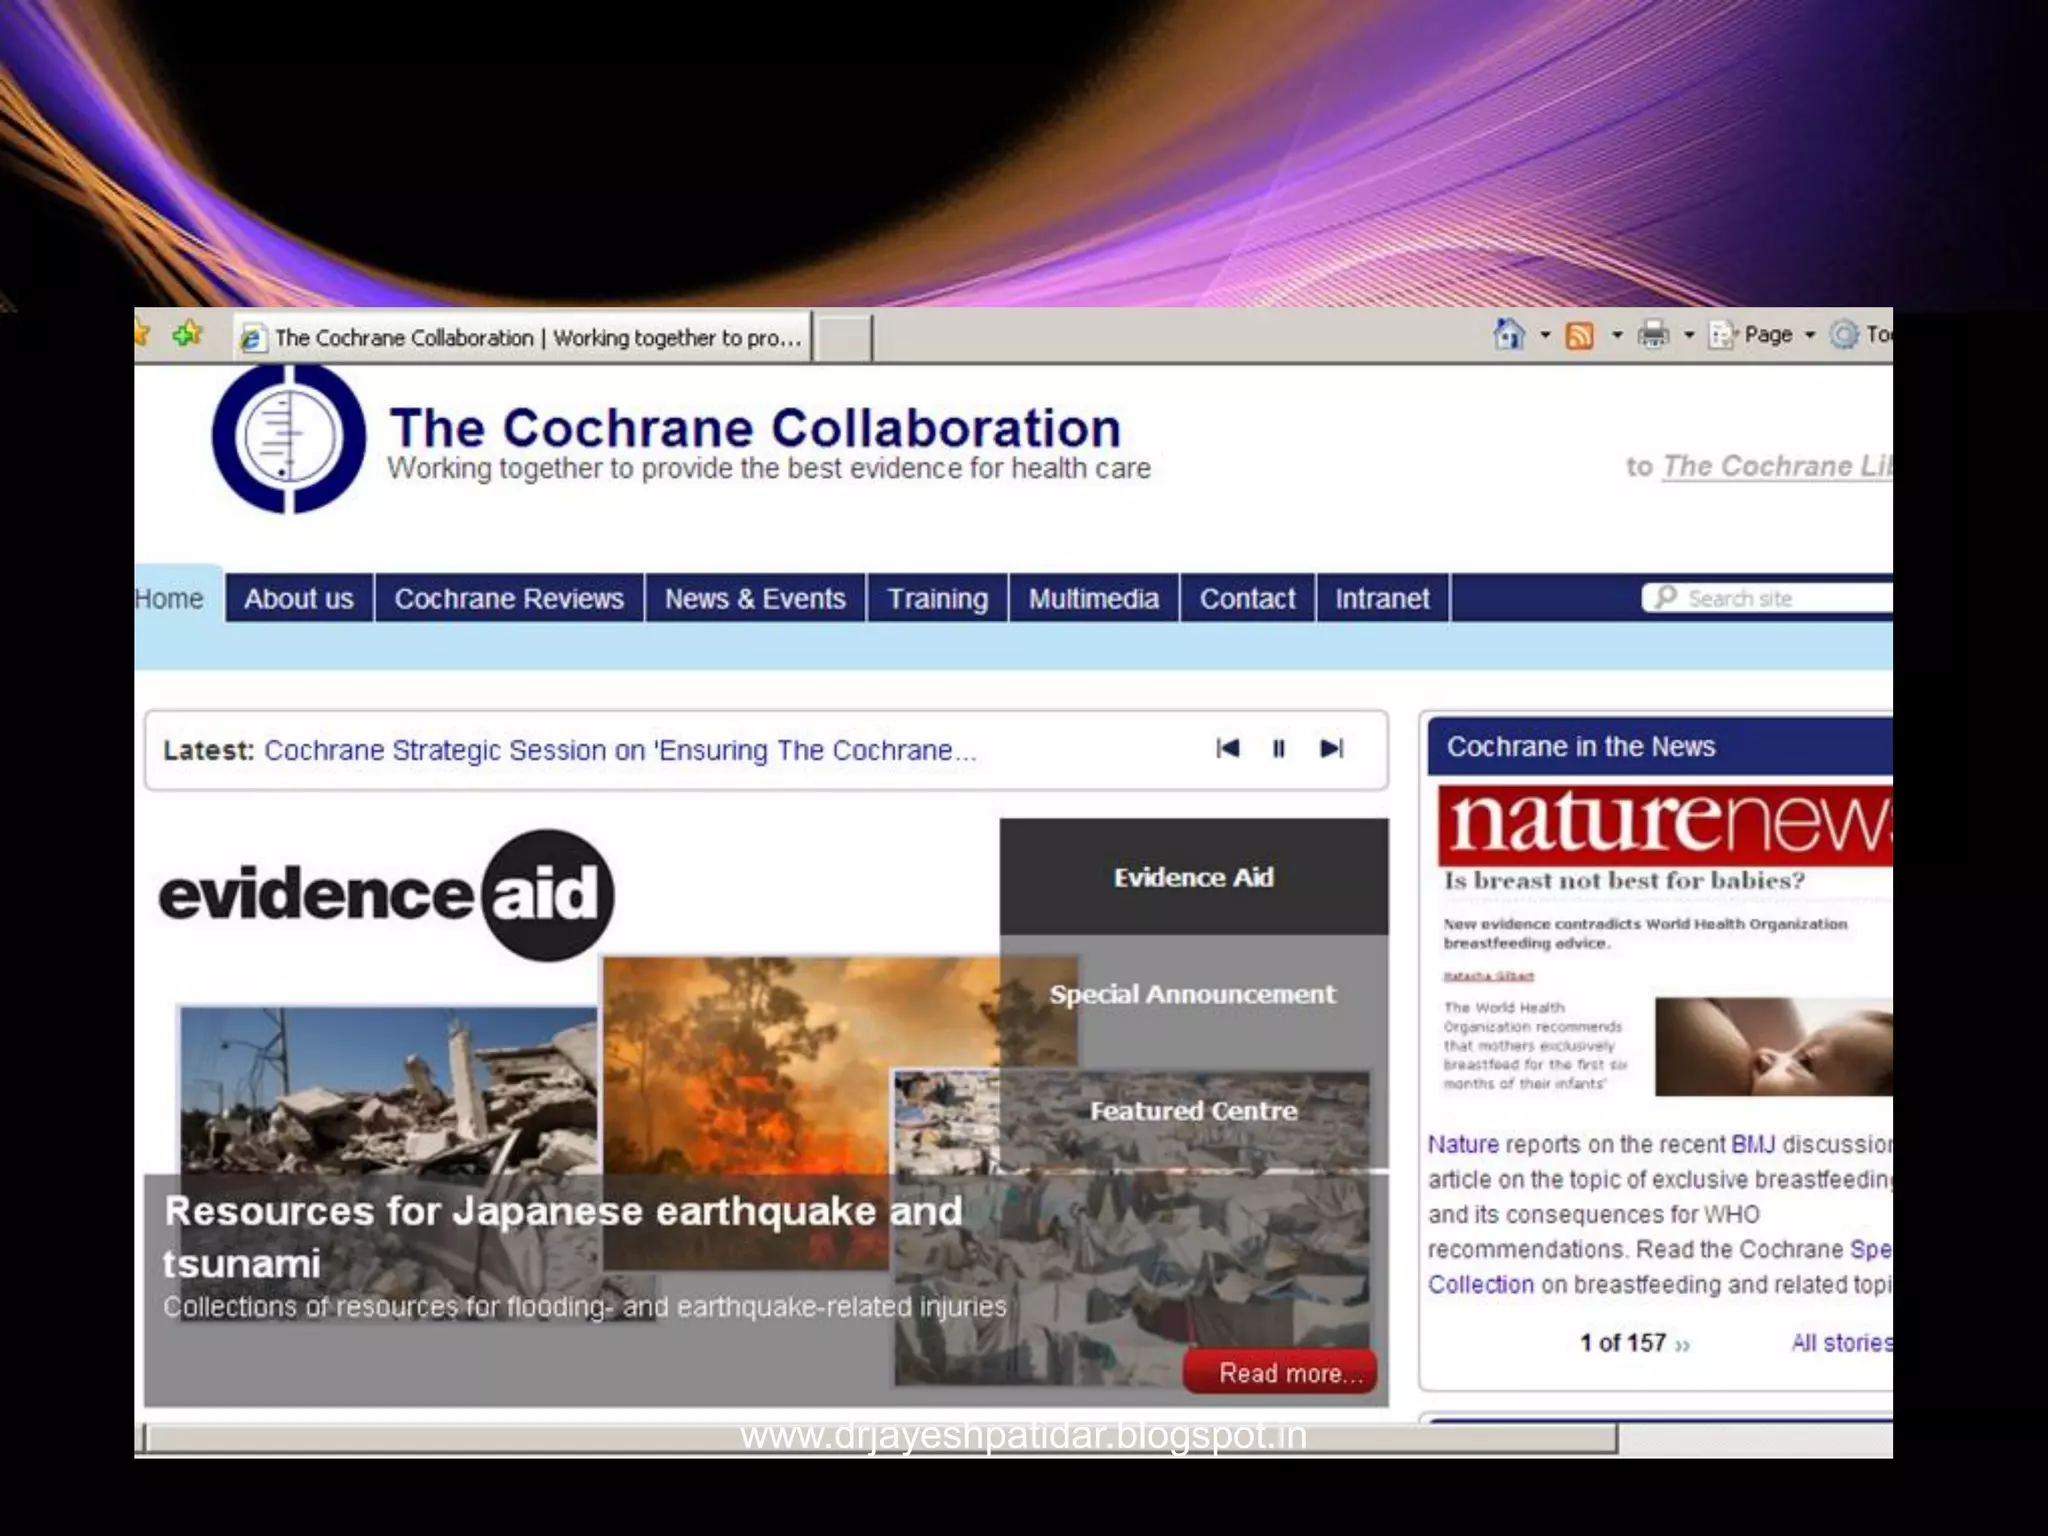2048x1536 pixels.
Task: Pause the latest news ticker
Action: pyautogui.click(x=1279, y=748)
